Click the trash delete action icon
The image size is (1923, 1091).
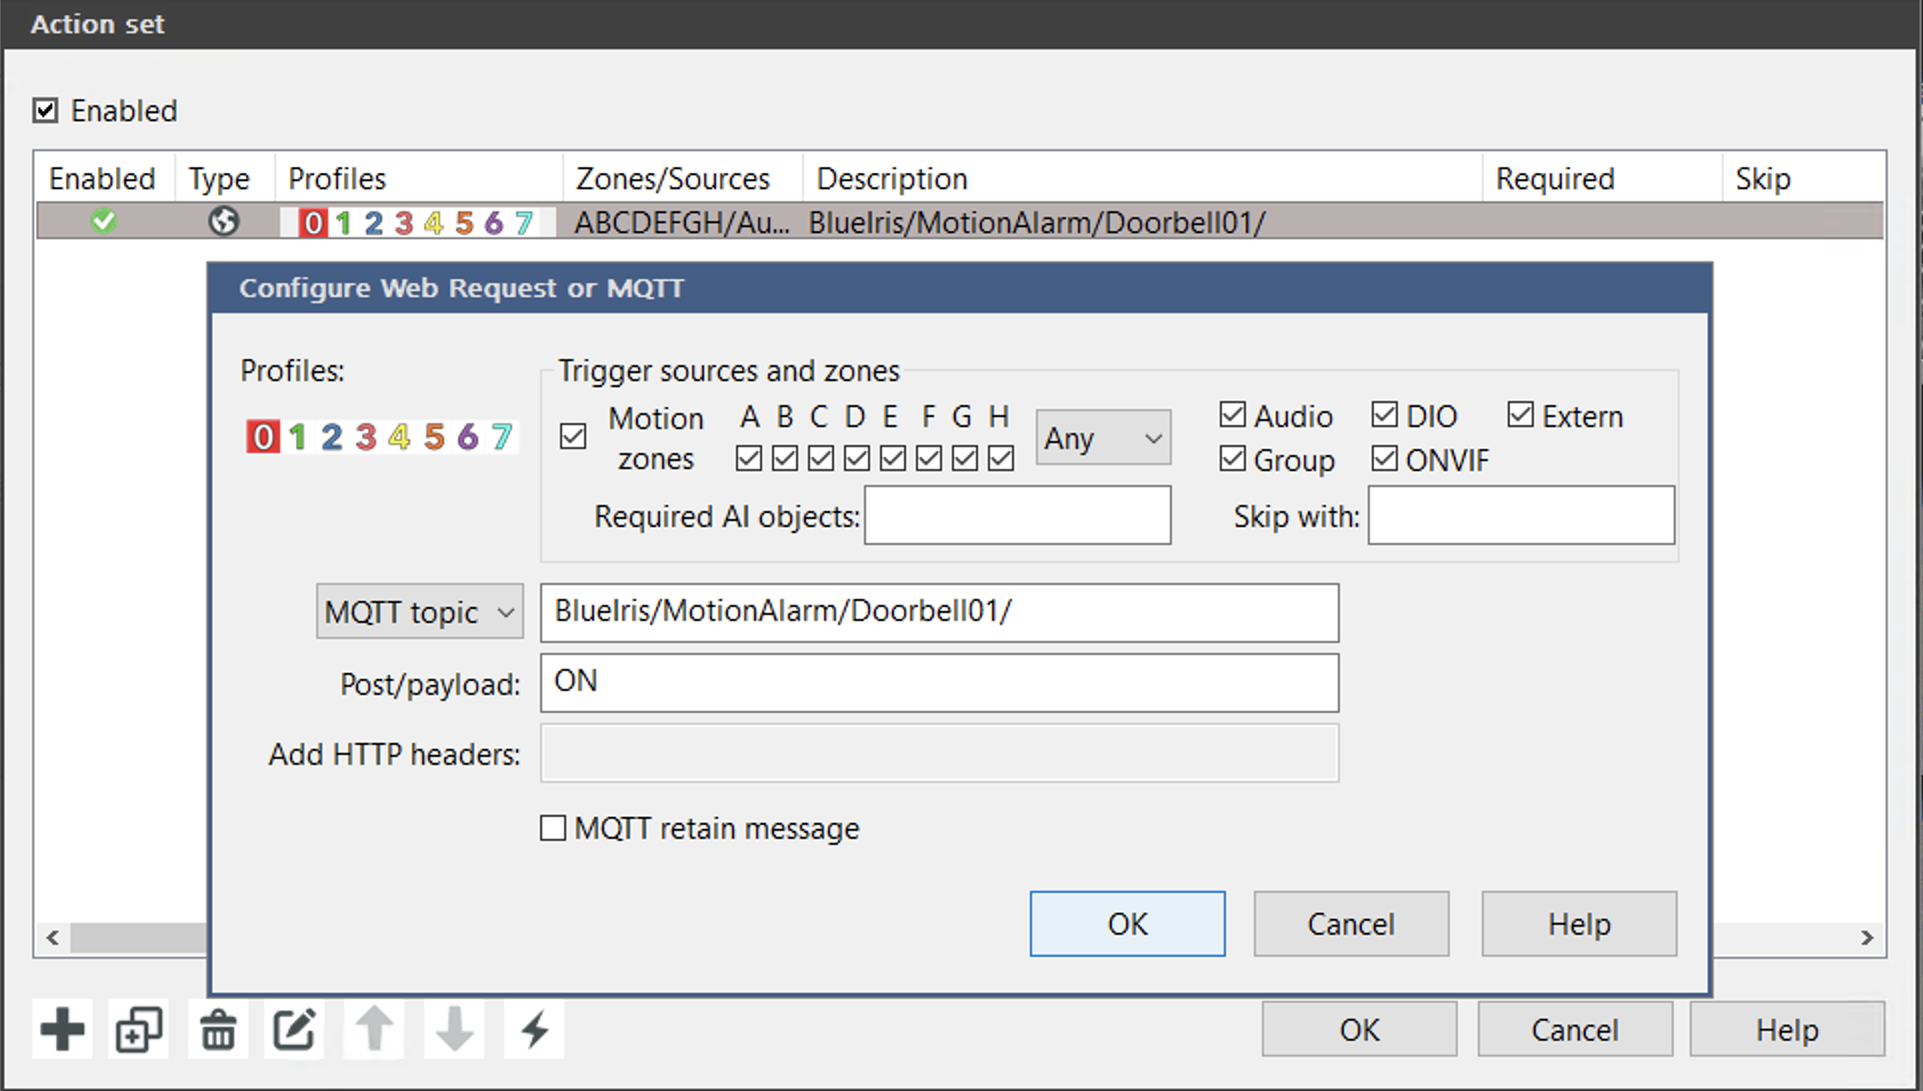(x=217, y=1029)
